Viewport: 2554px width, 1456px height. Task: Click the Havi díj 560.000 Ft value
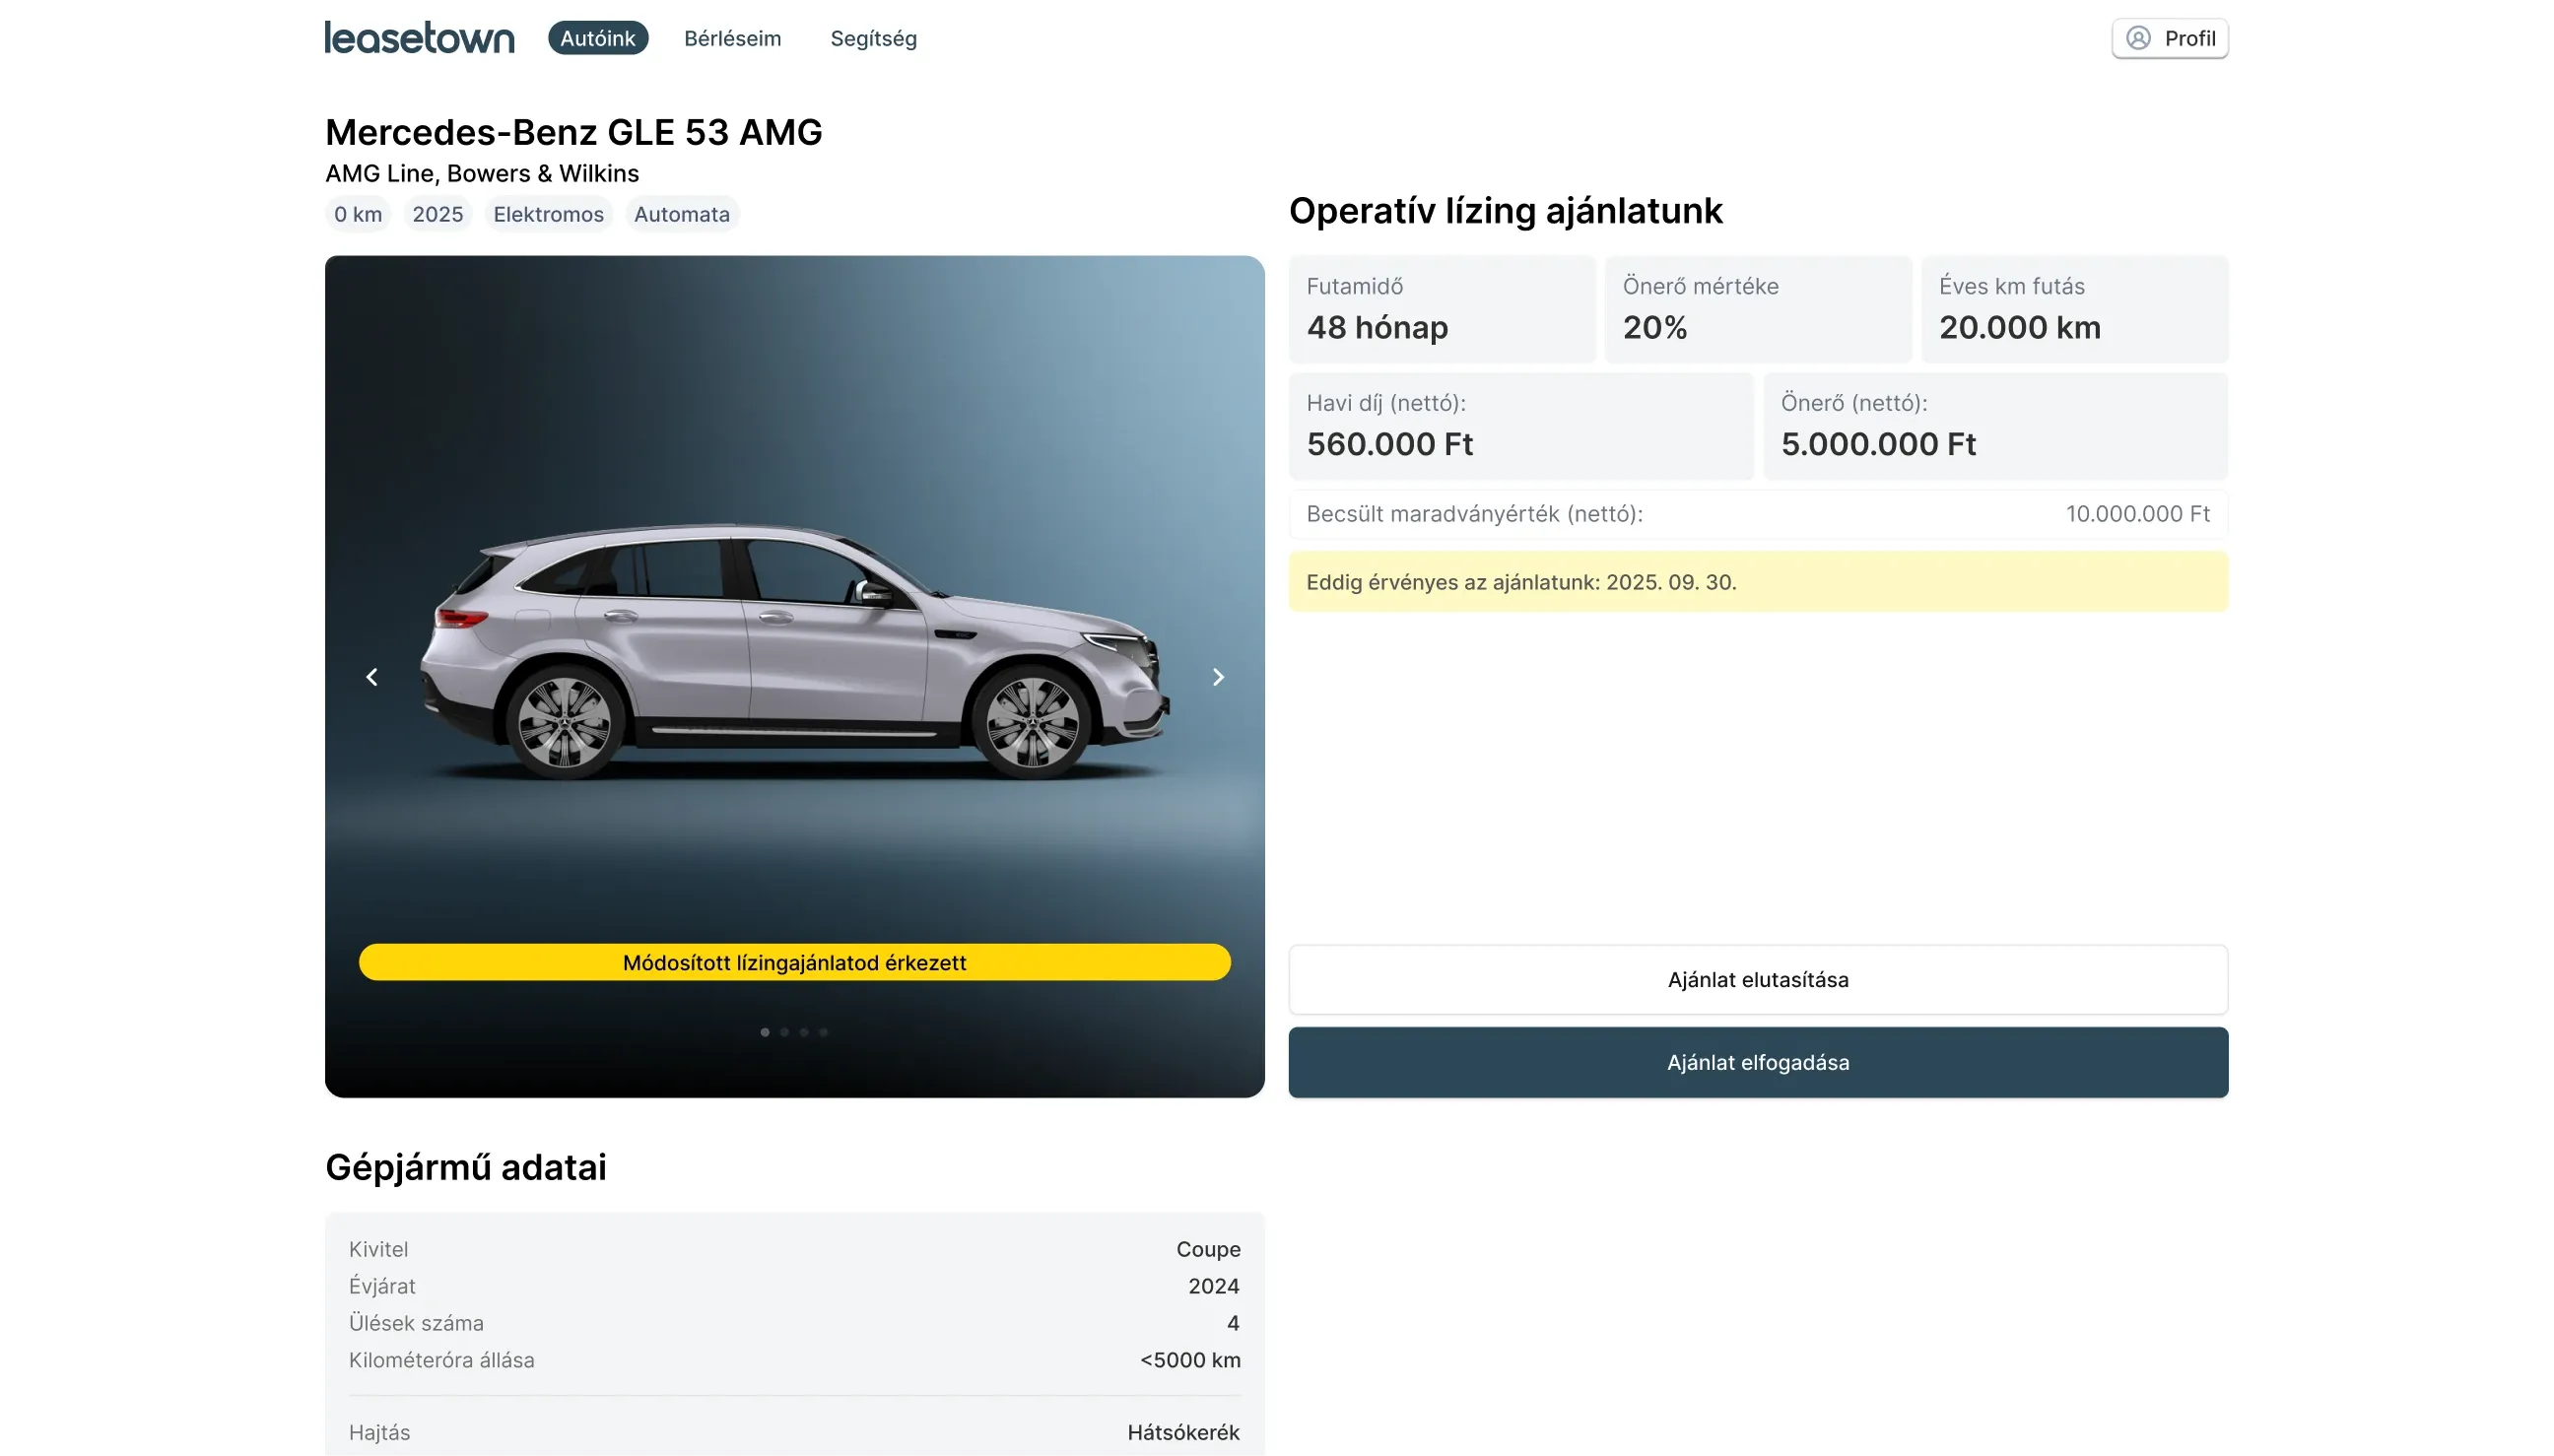tap(1389, 444)
